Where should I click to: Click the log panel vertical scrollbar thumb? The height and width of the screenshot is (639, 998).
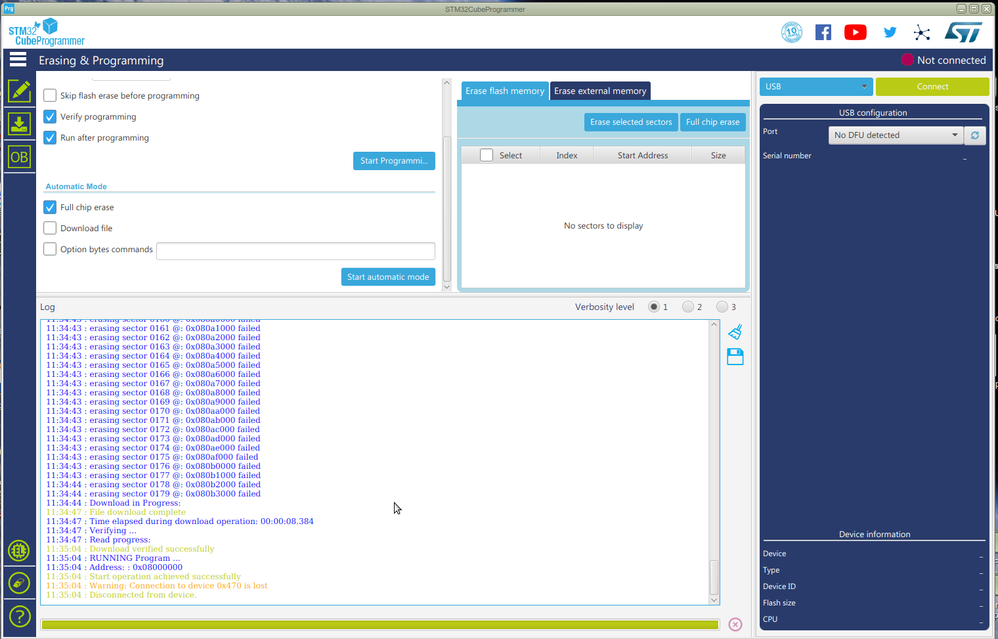713,577
